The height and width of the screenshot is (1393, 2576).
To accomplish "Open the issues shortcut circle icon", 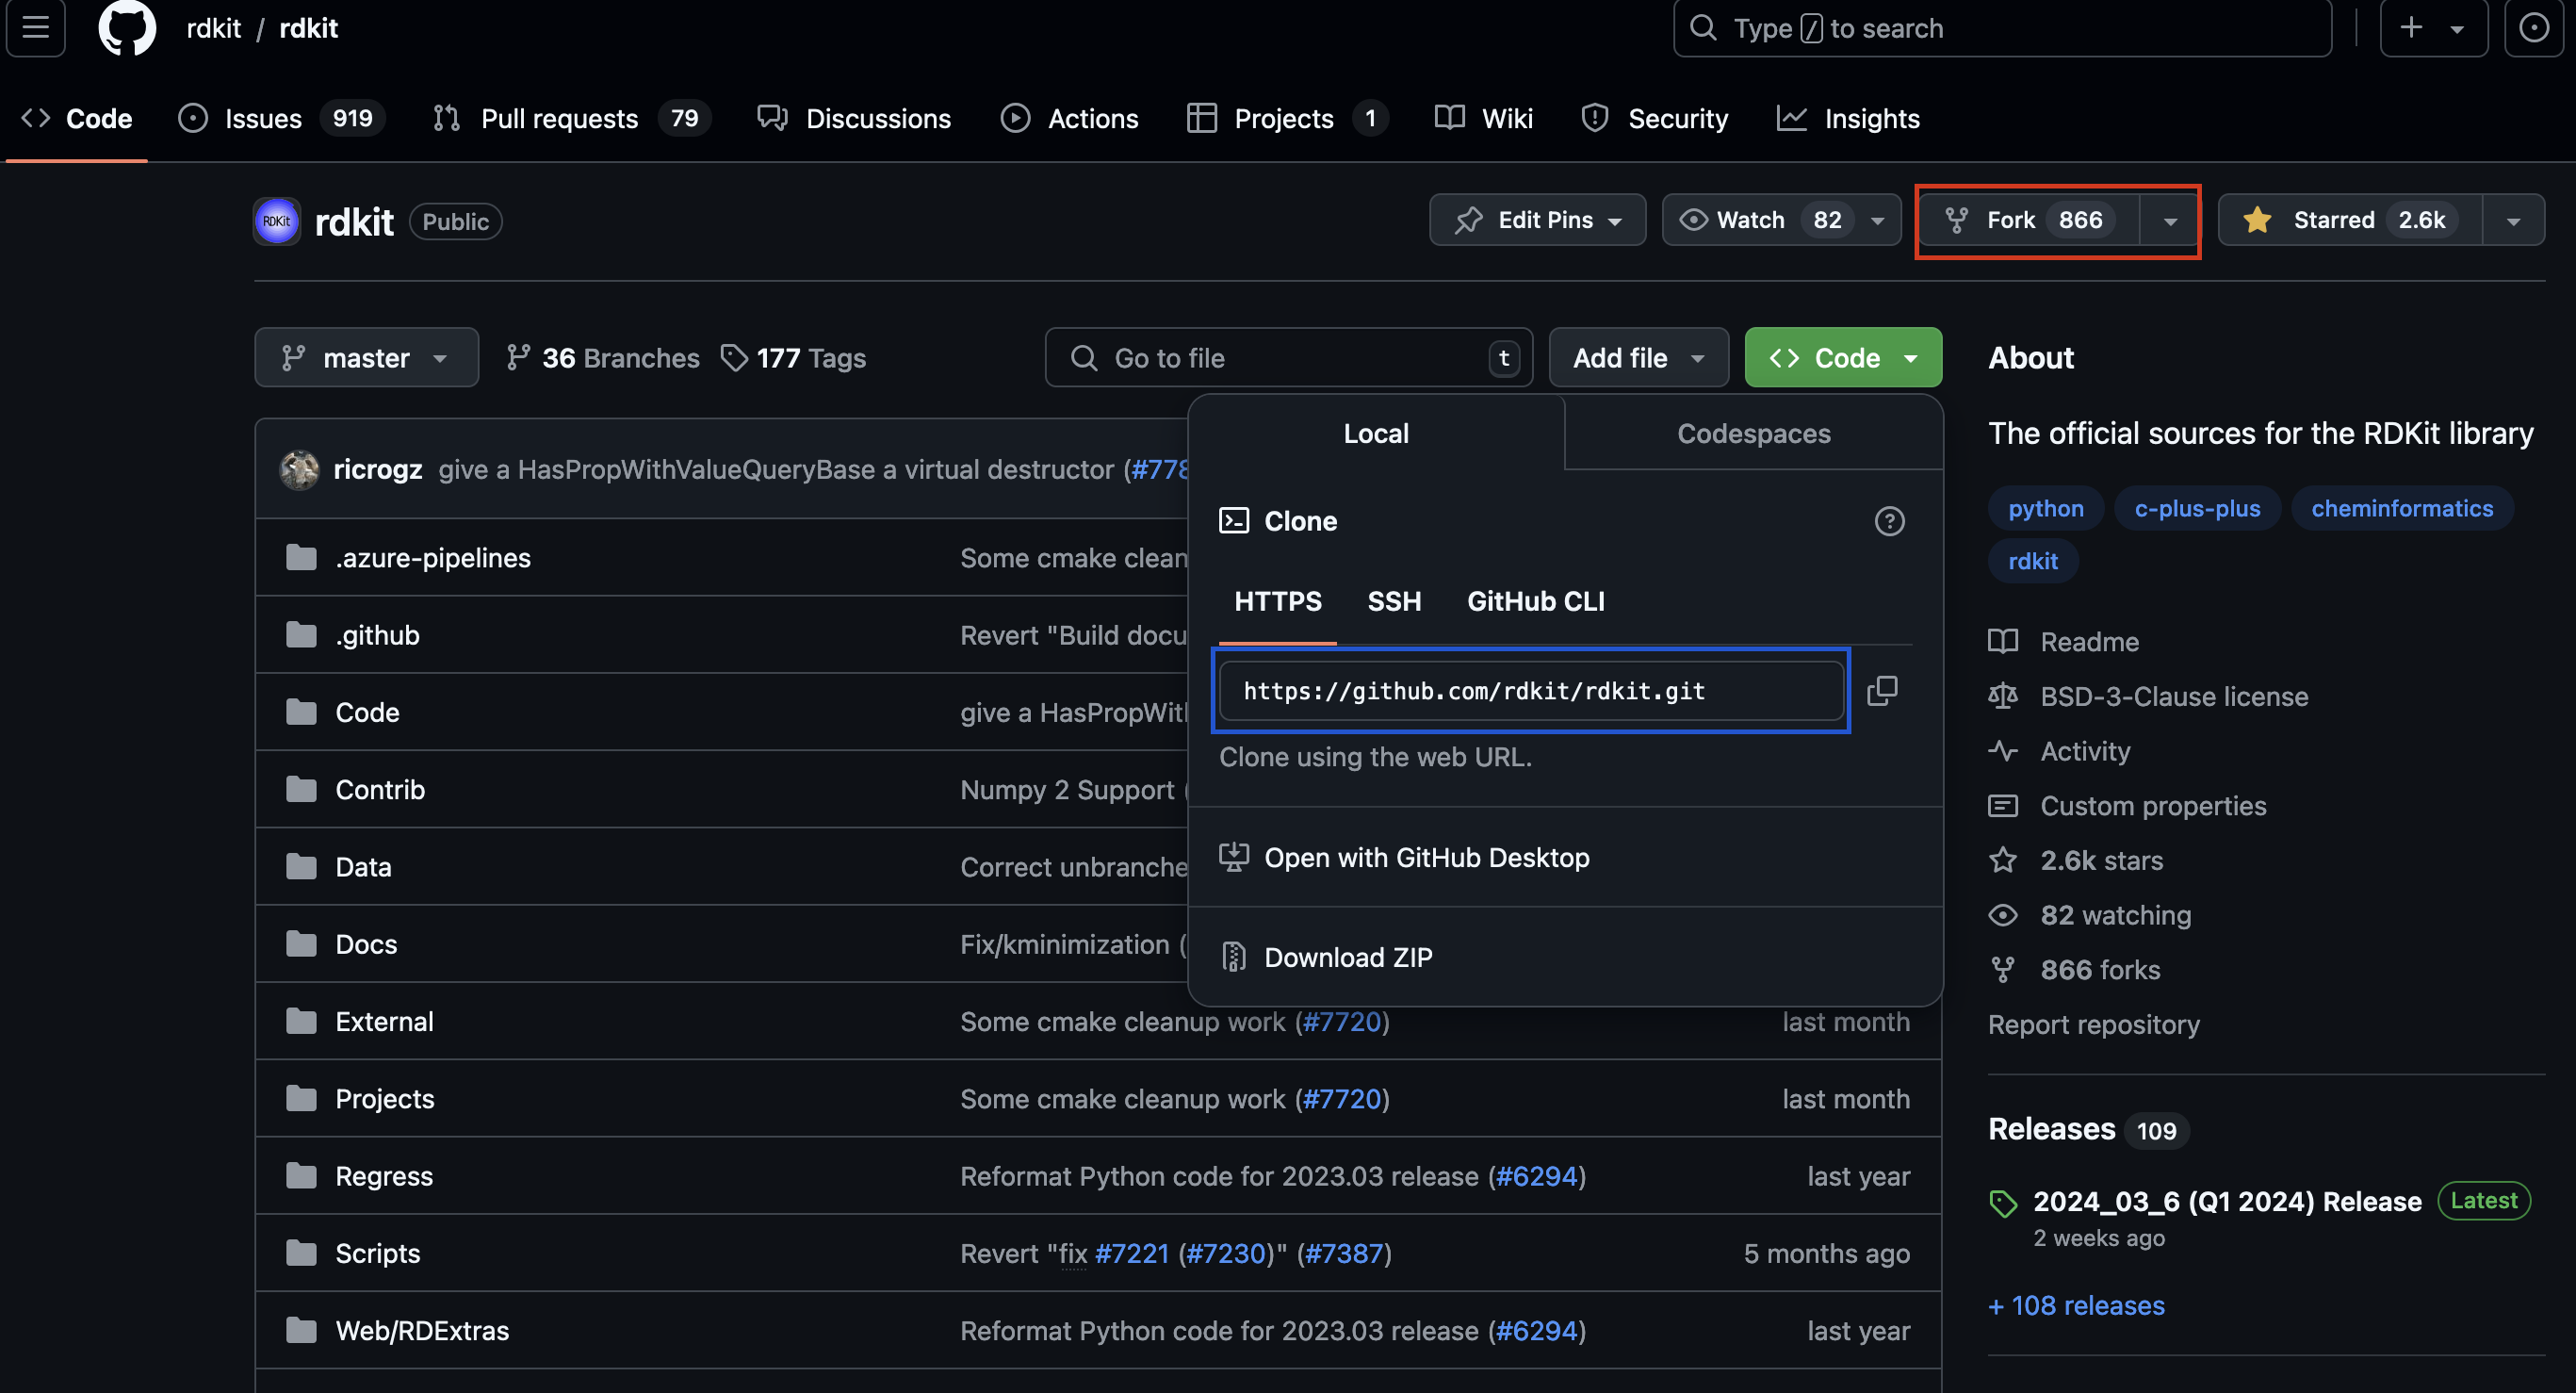I will pyautogui.click(x=2533, y=27).
